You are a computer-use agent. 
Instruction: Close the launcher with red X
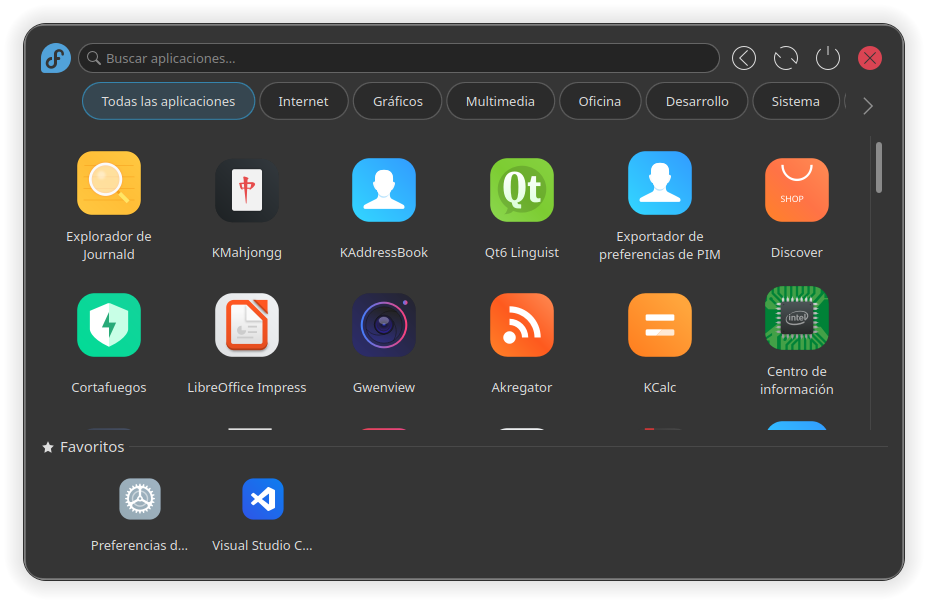(x=870, y=58)
